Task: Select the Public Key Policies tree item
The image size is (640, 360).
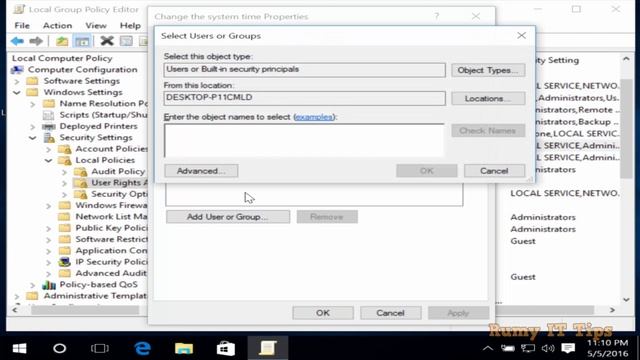Action: 111,228
